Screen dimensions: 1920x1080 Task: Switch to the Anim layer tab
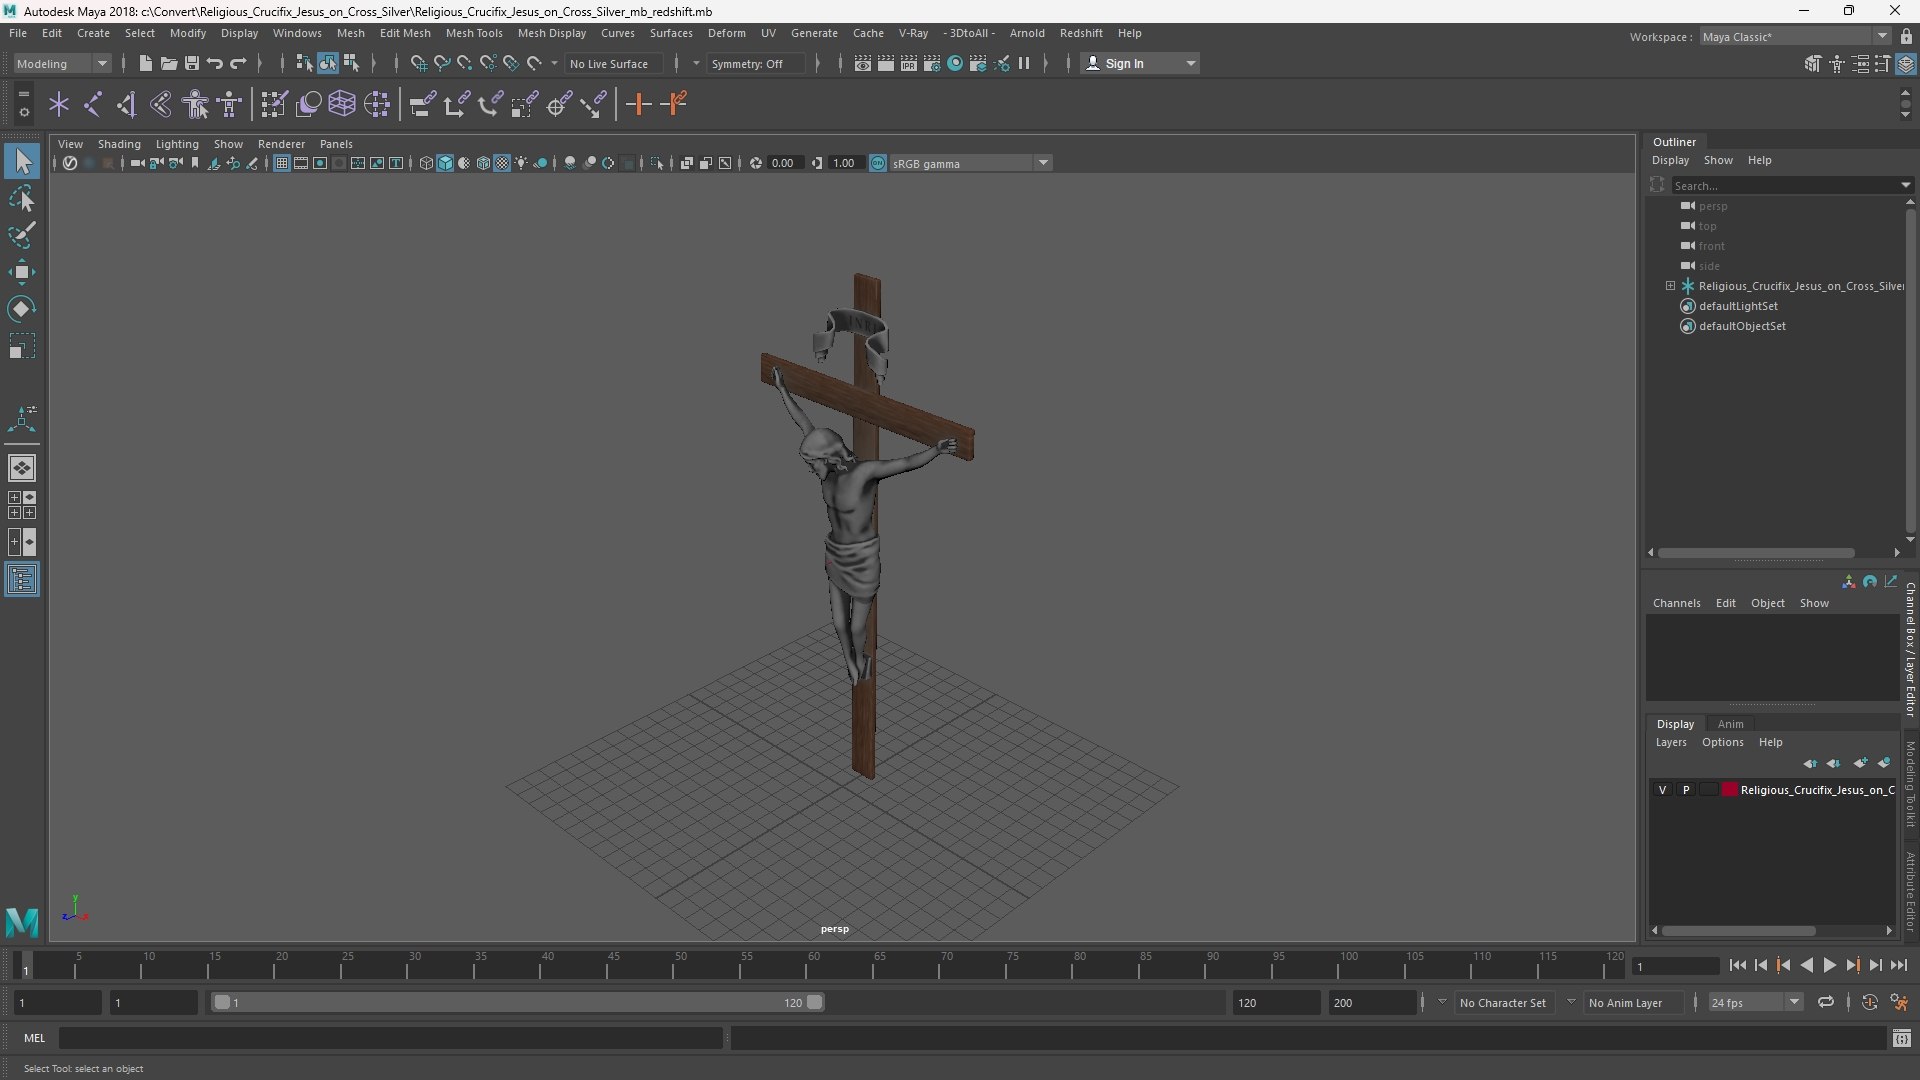point(1730,724)
